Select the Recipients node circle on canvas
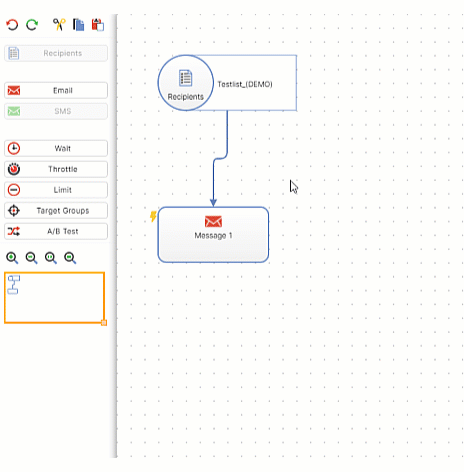This screenshot has height=472, width=464. coord(186,83)
